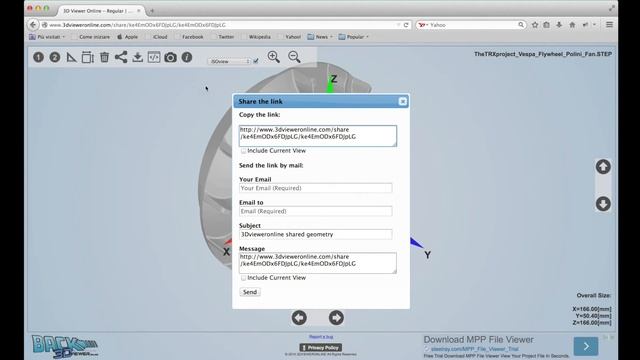640x360 pixels.
Task: Rotate view left with left arrow
Action: [299, 318]
